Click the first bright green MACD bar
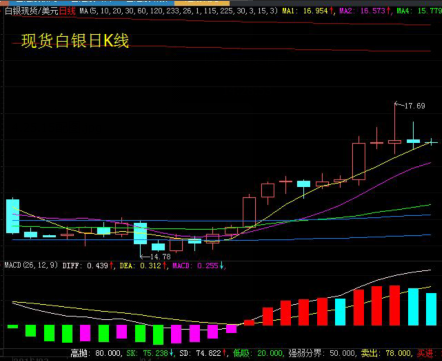 [13, 326]
